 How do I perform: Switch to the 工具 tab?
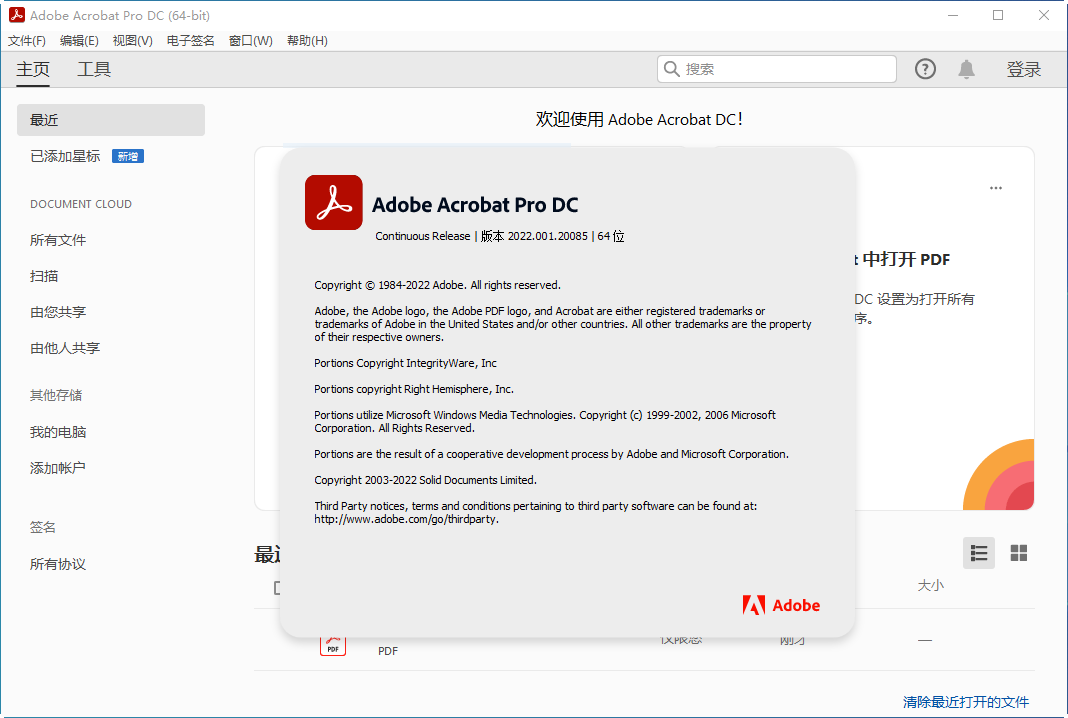coord(93,69)
